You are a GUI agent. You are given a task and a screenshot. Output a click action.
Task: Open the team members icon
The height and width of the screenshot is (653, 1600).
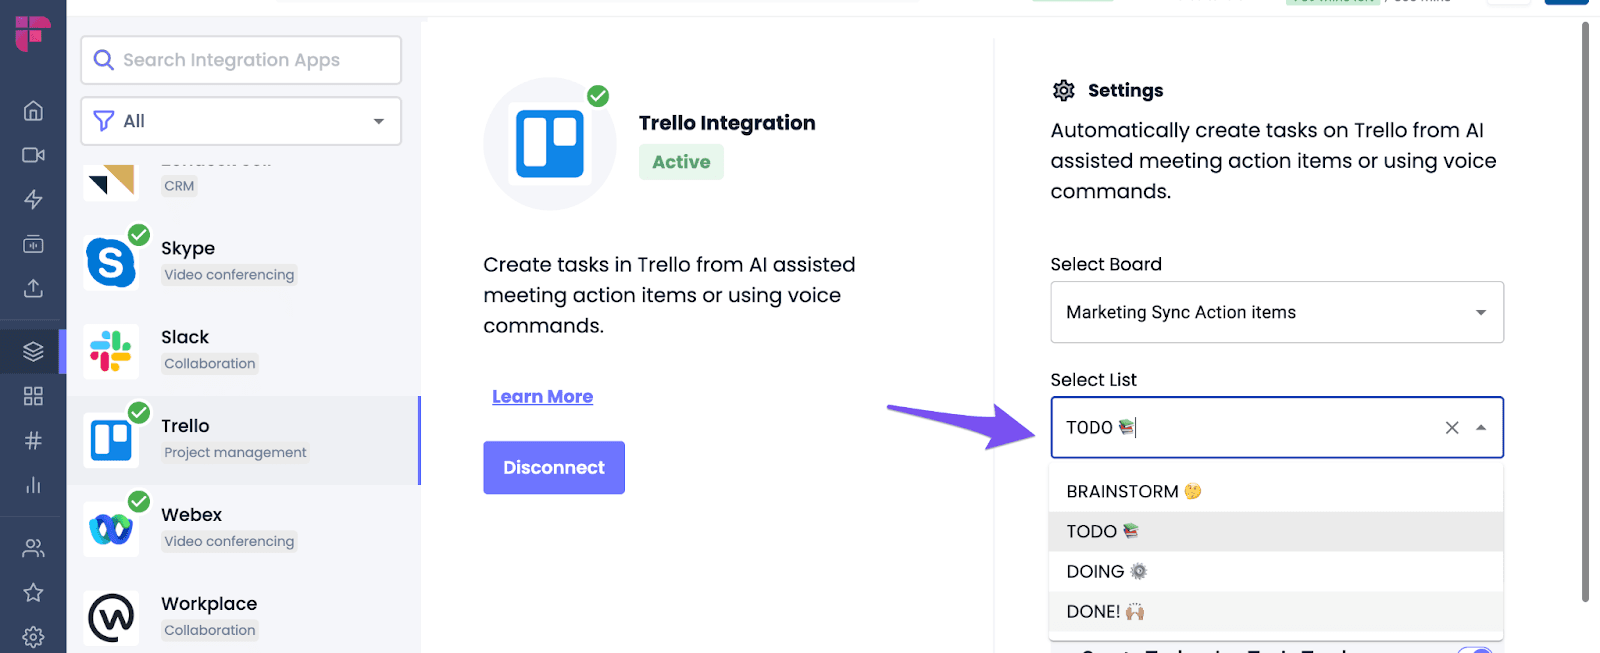point(33,548)
